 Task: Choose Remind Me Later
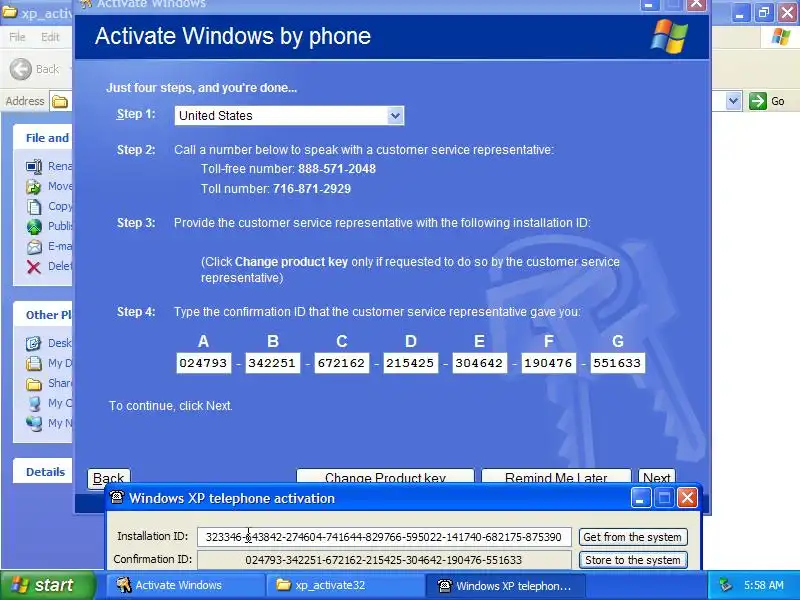point(556,477)
